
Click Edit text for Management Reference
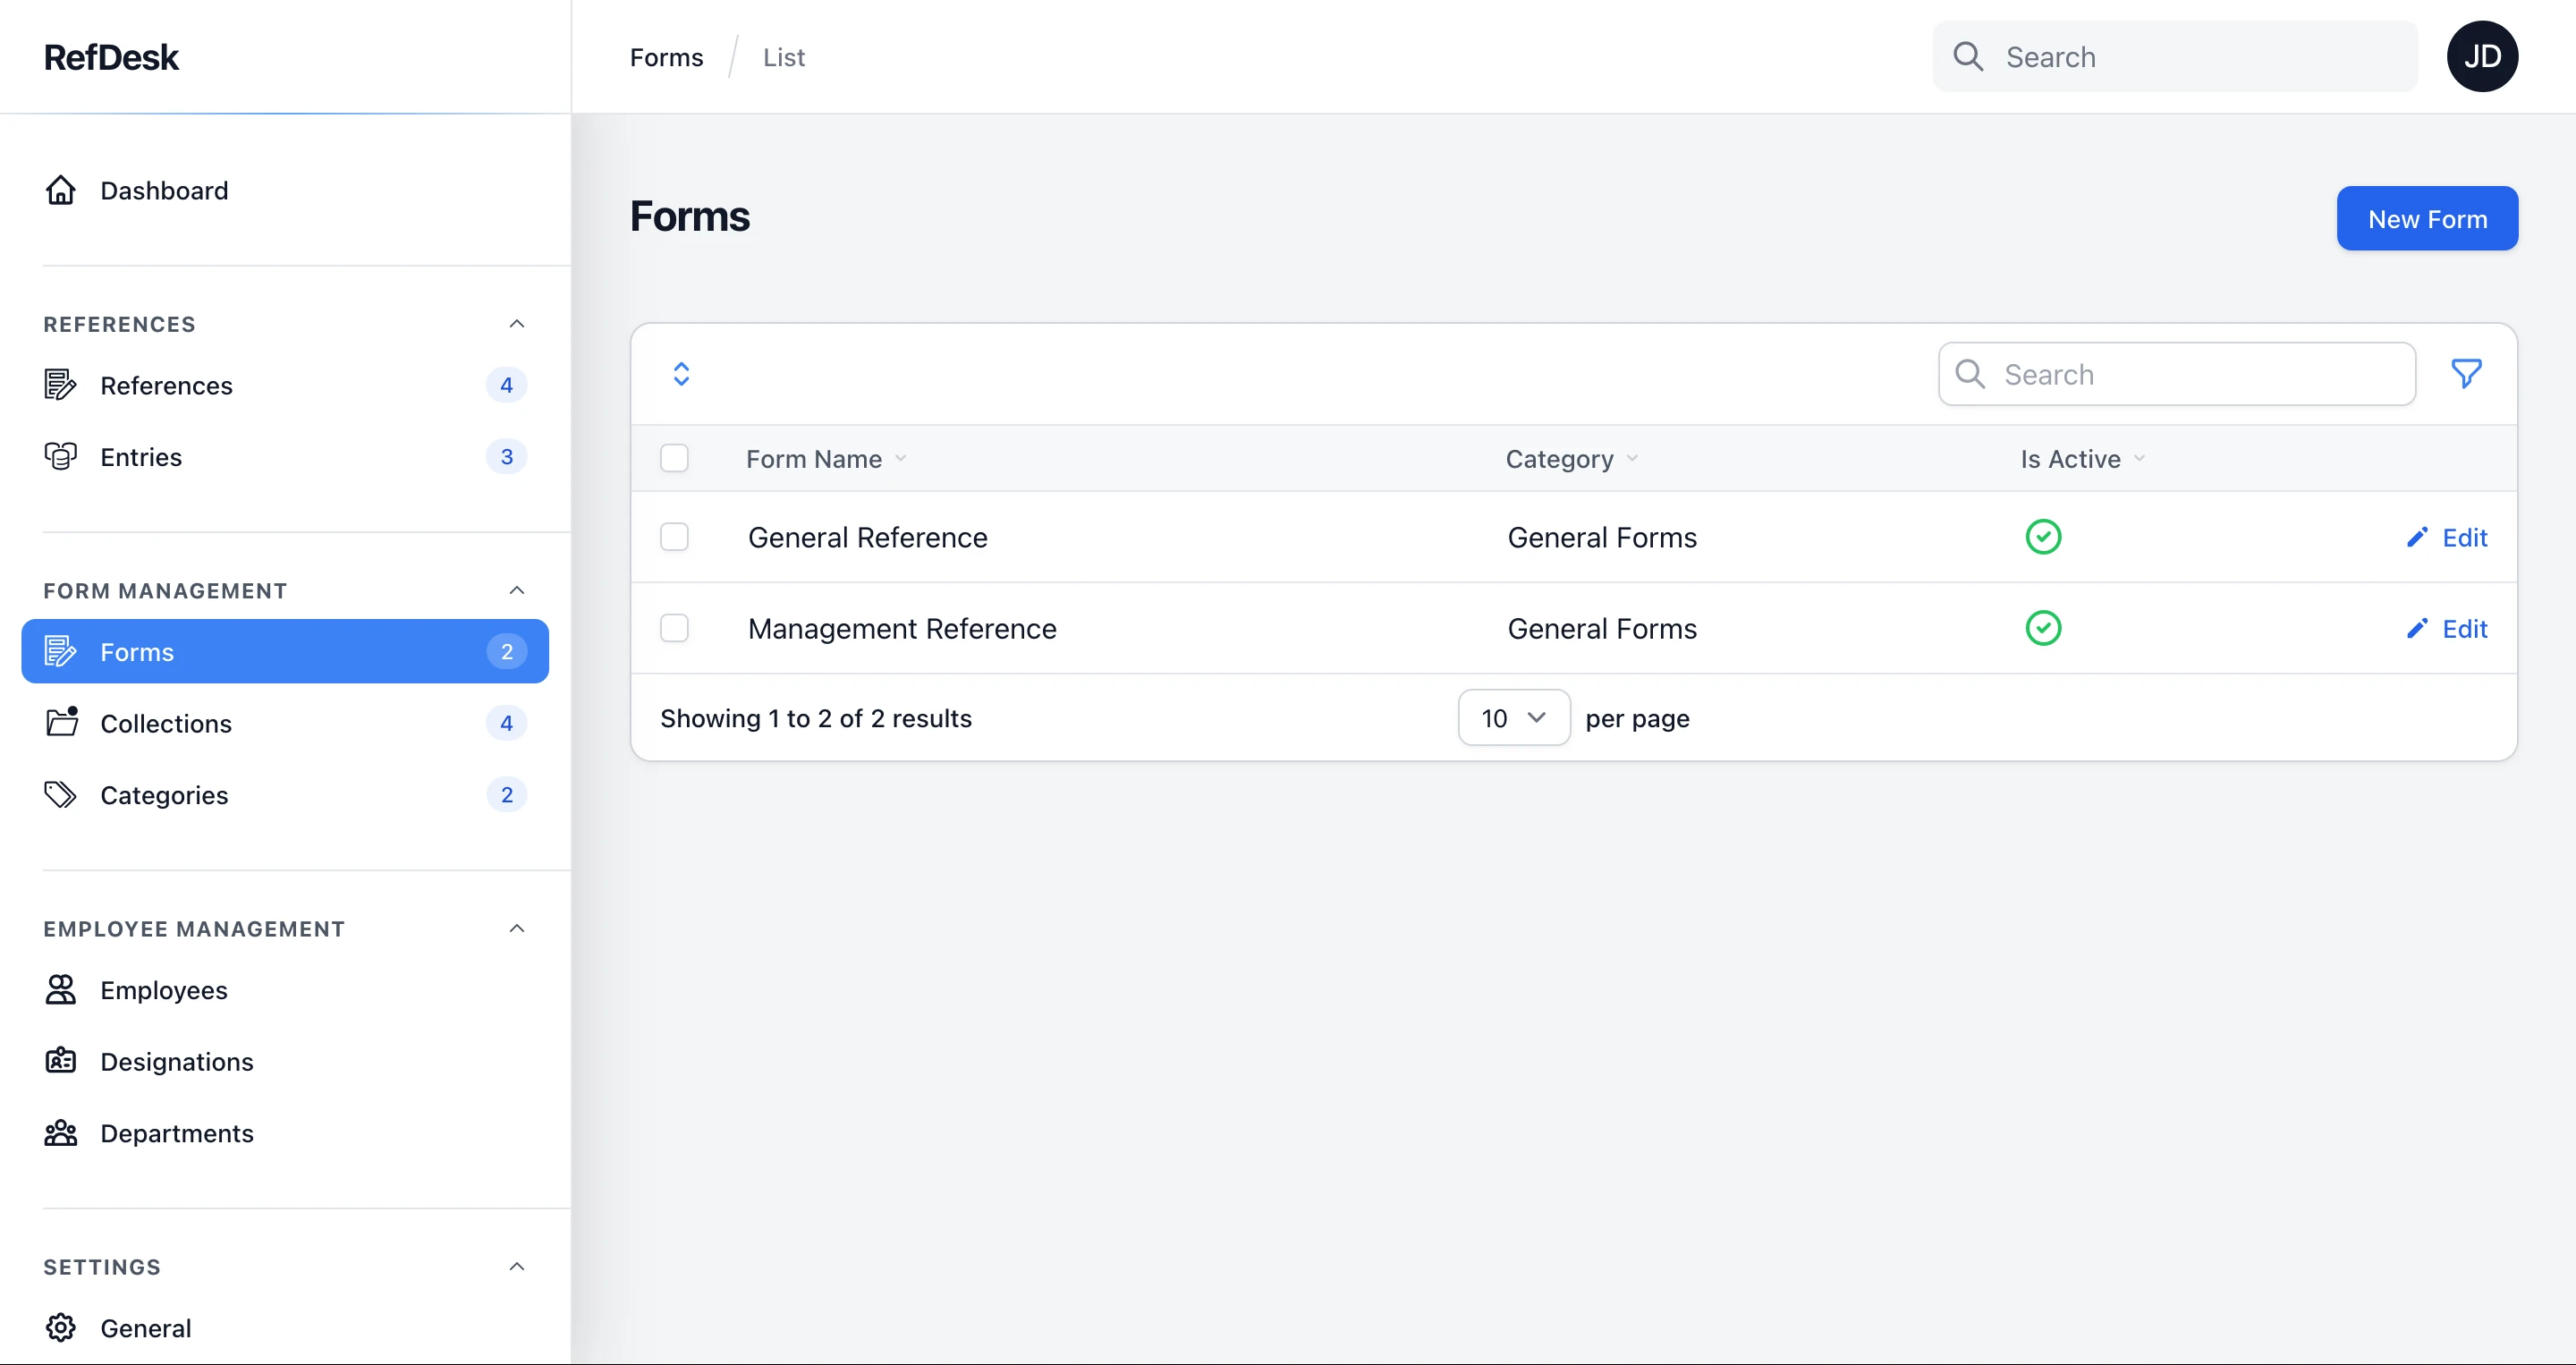(x=2465, y=629)
